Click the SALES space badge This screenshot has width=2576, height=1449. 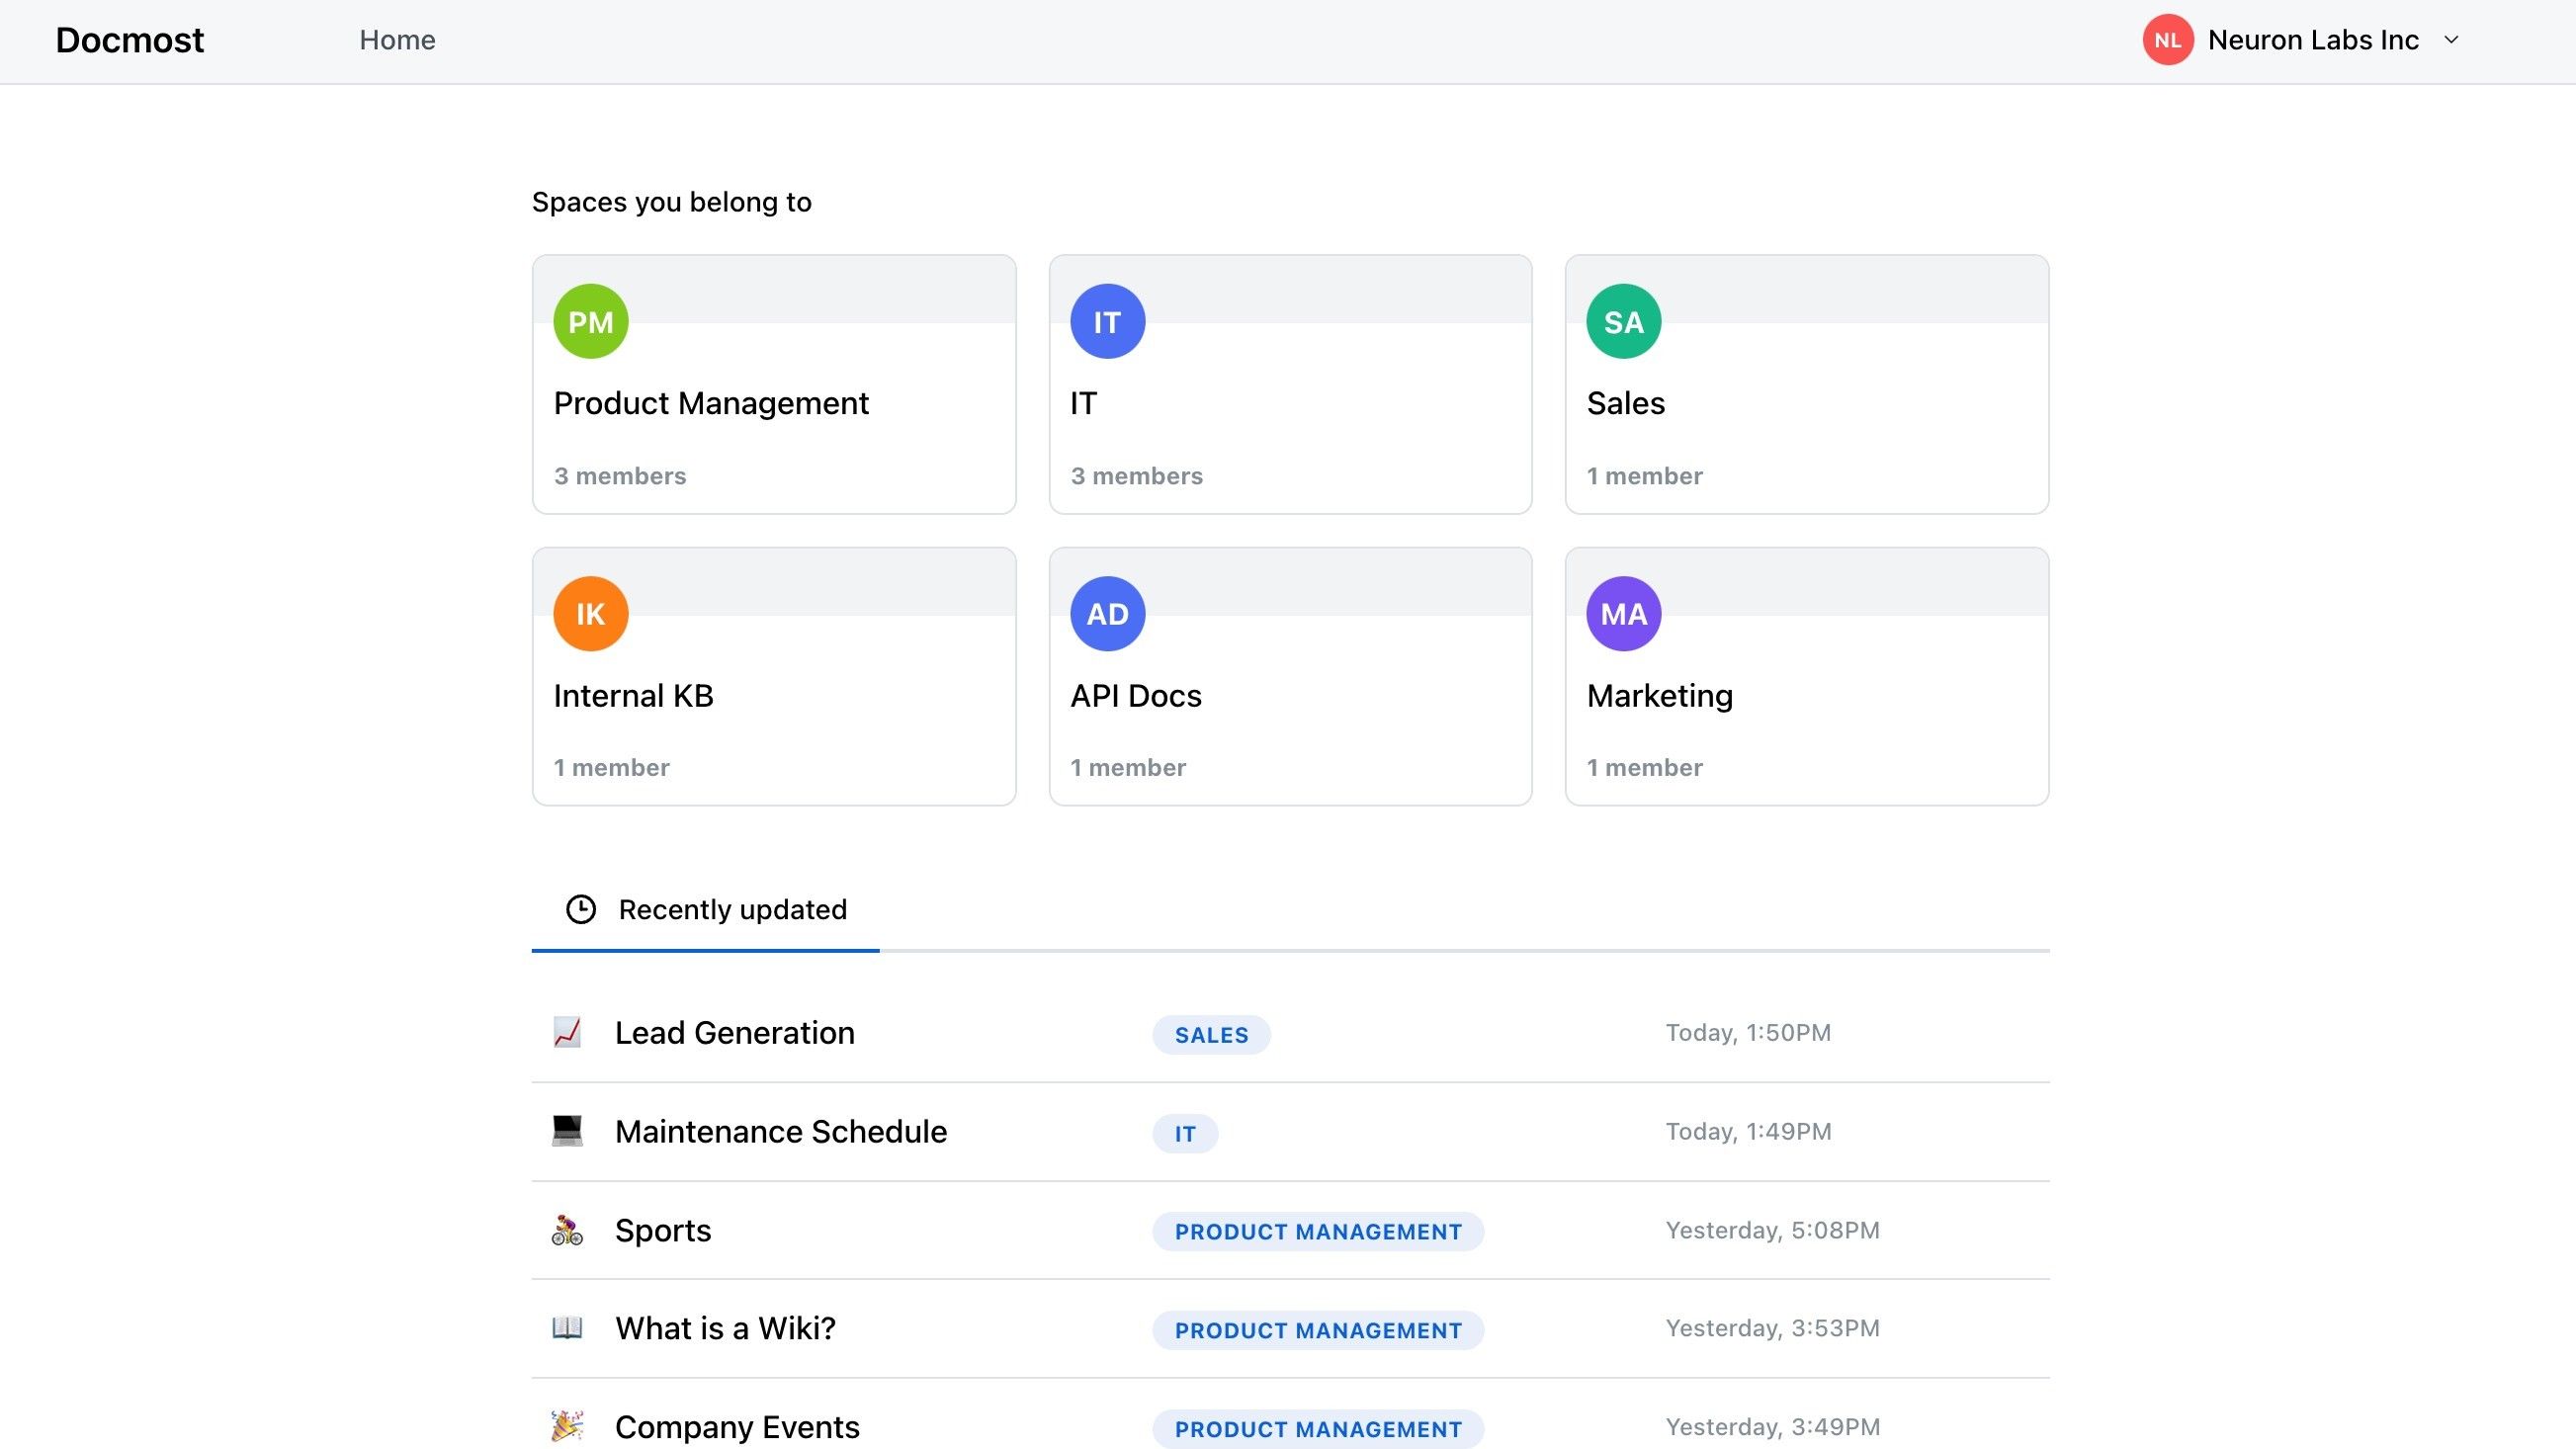tap(1211, 1034)
